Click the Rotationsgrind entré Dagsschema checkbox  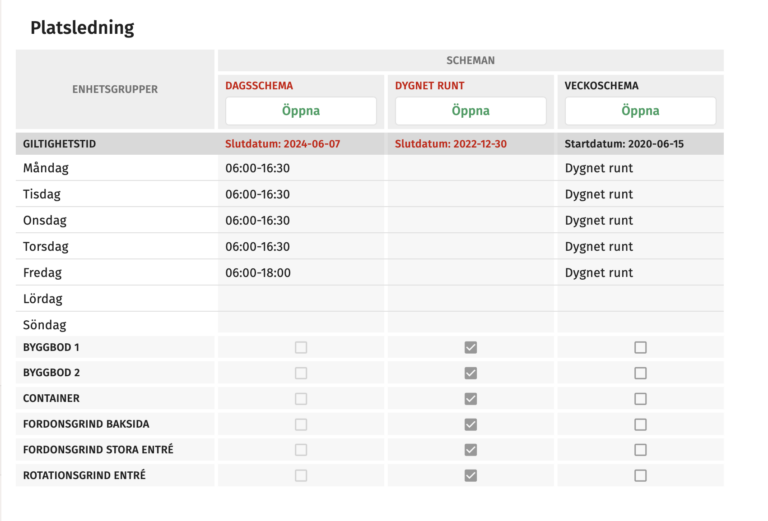(x=301, y=476)
